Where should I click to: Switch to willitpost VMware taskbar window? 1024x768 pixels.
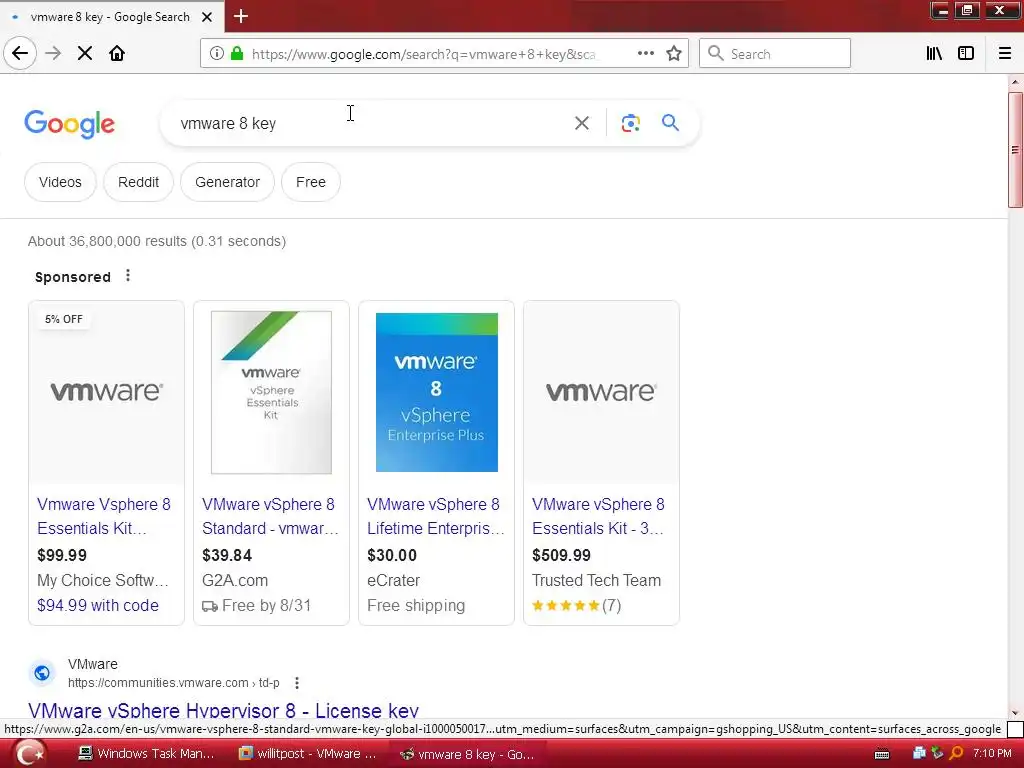307,754
